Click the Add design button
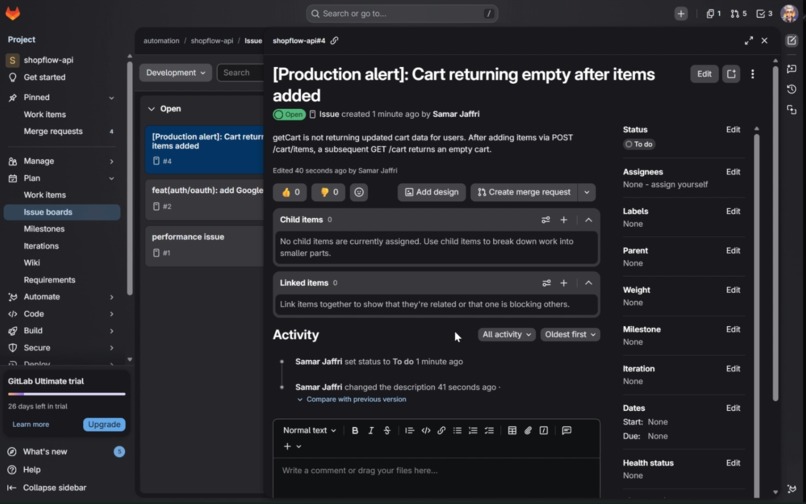806x504 pixels. tap(432, 192)
